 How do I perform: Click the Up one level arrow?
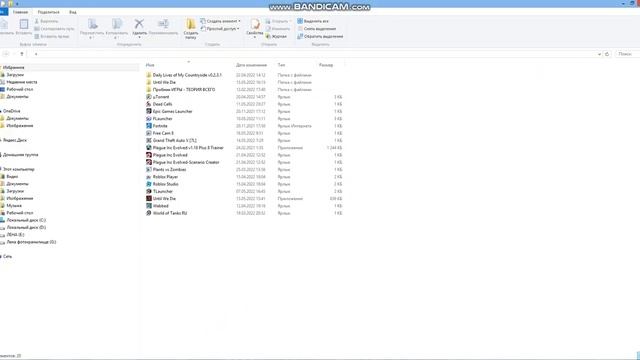tap(22, 54)
